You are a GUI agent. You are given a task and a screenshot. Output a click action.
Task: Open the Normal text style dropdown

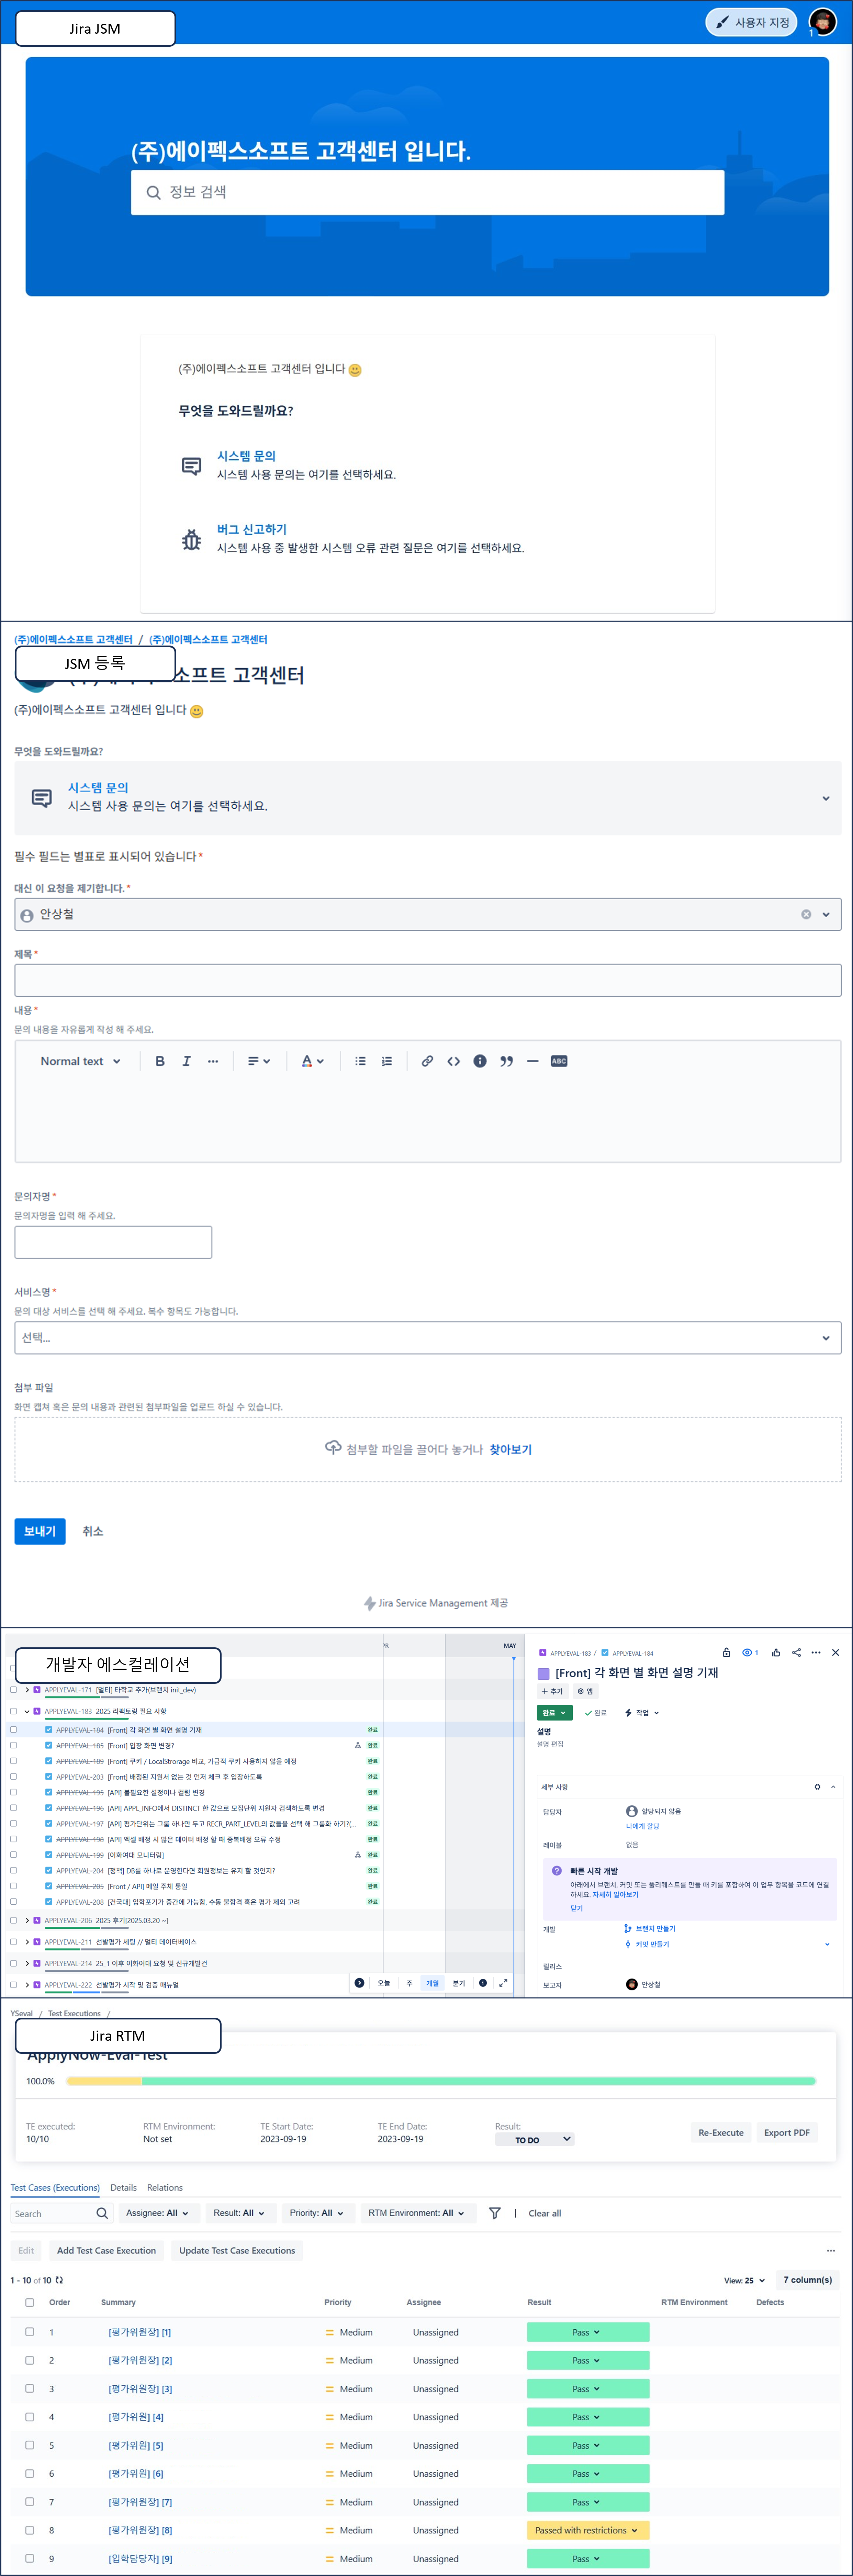click(80, 1061)
